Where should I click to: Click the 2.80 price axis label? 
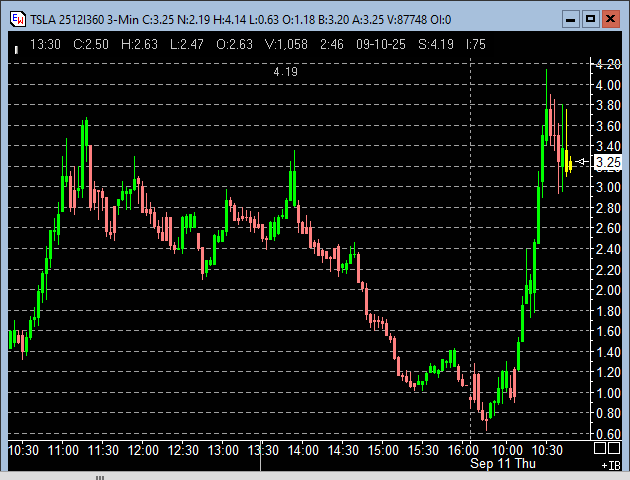tap(608, 208)
